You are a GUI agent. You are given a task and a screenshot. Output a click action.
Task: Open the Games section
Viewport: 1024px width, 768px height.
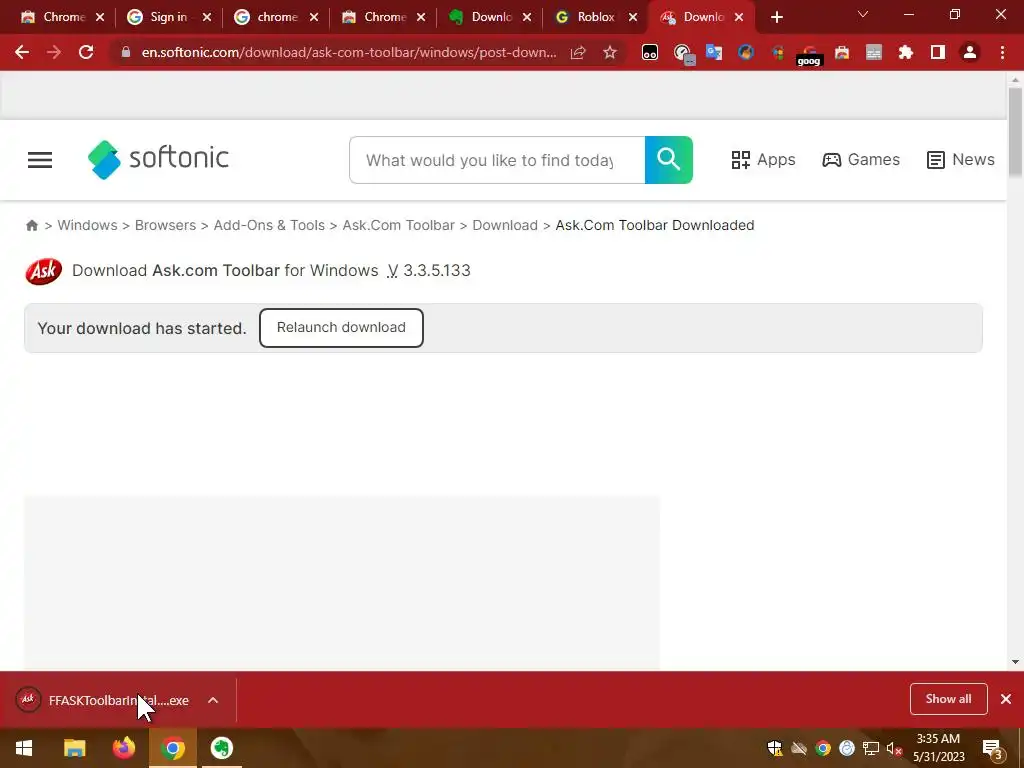point(861,160)
